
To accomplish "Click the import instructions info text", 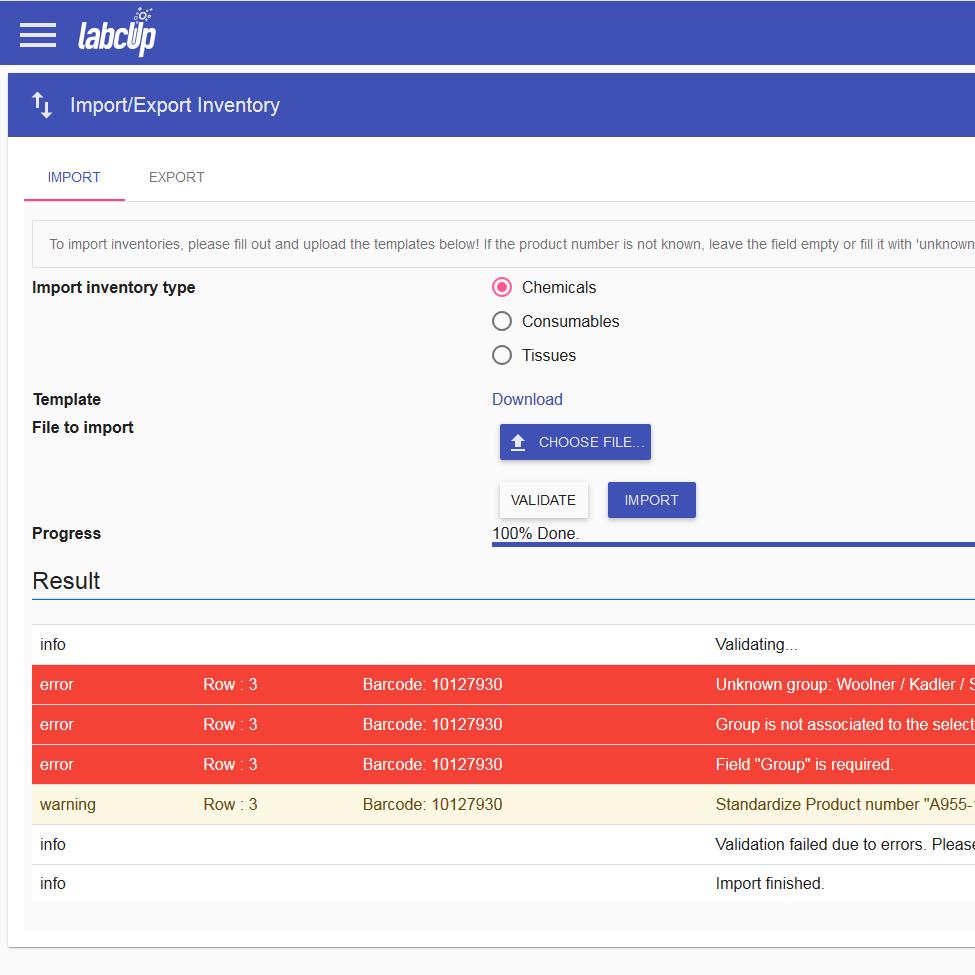I will pyautogui.click(x=512, y=244).
